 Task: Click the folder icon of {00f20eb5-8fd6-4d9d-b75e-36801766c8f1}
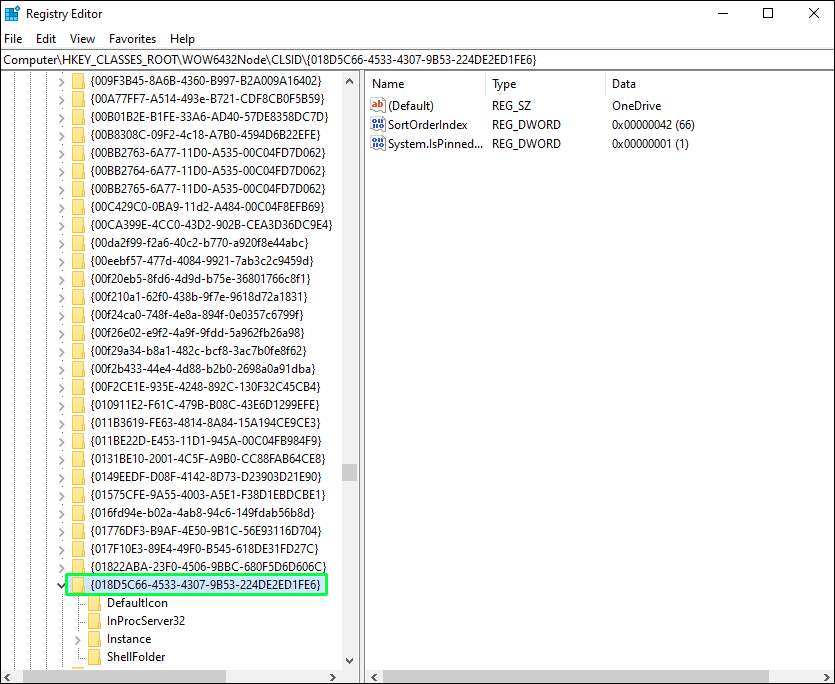pos(78,279)
